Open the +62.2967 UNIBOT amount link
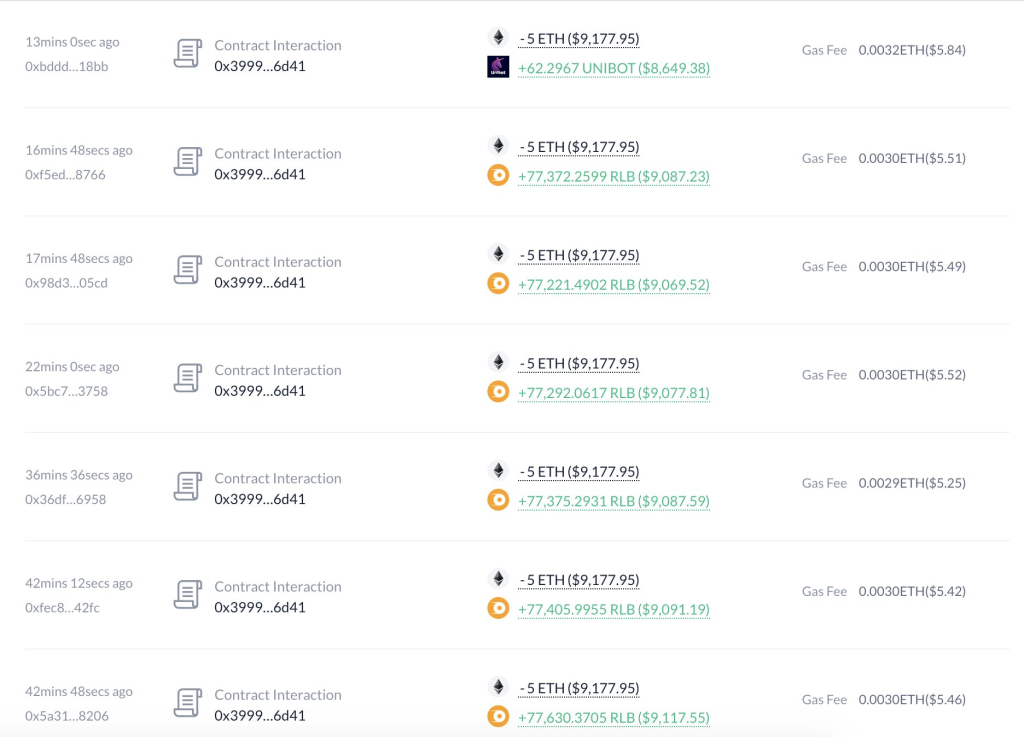1024x737 pixels. pyautogui.click(x=614, y=68)
